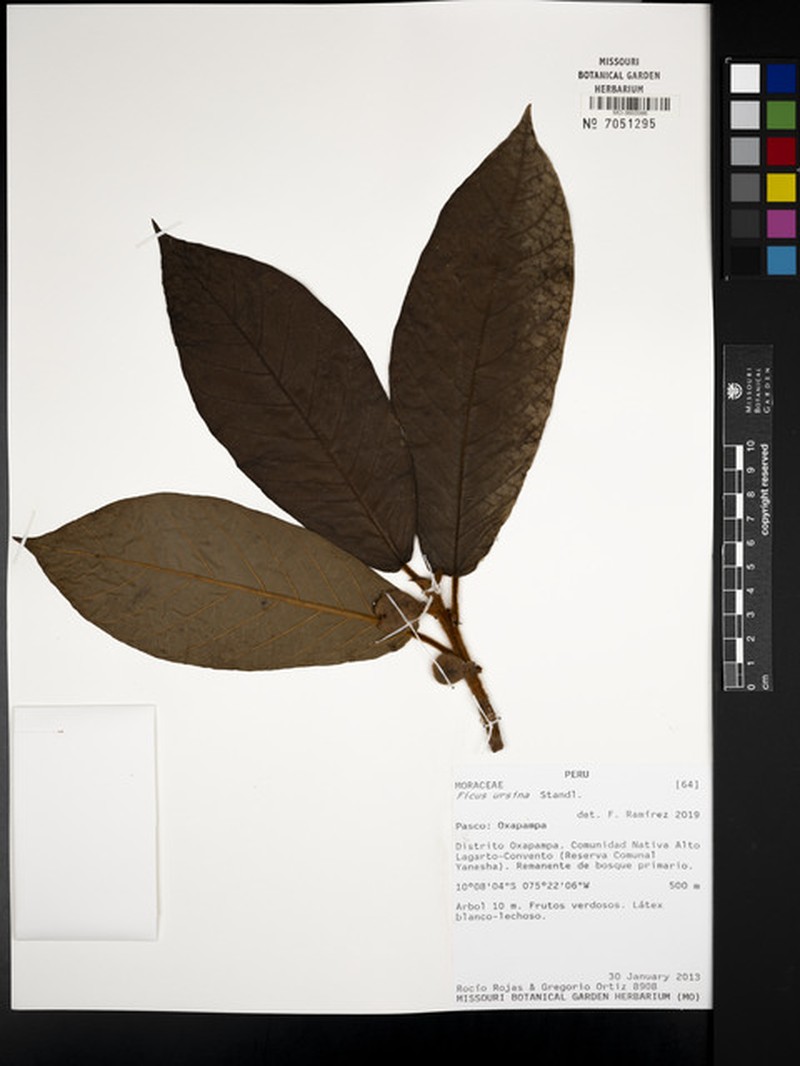Click the blank fragment envelope on the sheet

[85, 823]
